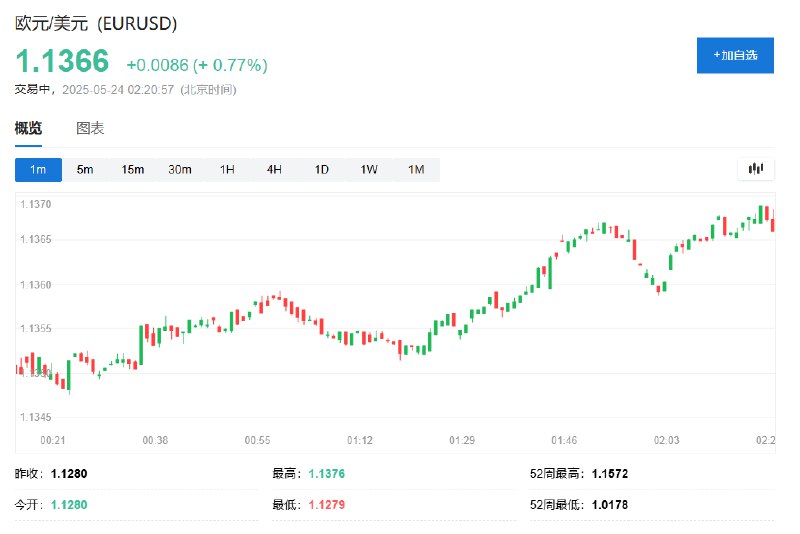This screenshot has width=800, height=534.
Task: Select the 4H timeframe
Action: point(274,169)
